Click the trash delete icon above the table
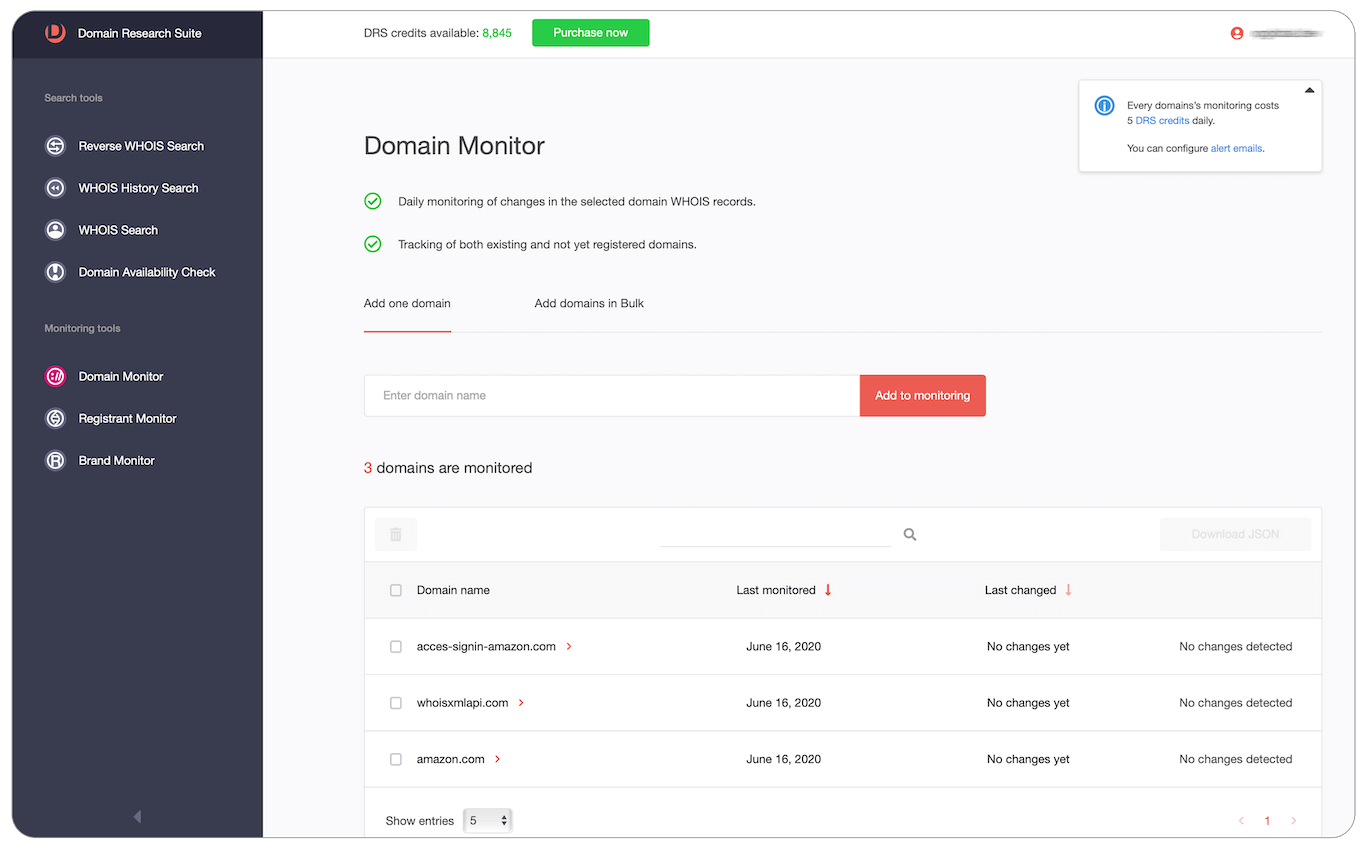Viewport: 1366px width, 850px height. coord(396,534)
